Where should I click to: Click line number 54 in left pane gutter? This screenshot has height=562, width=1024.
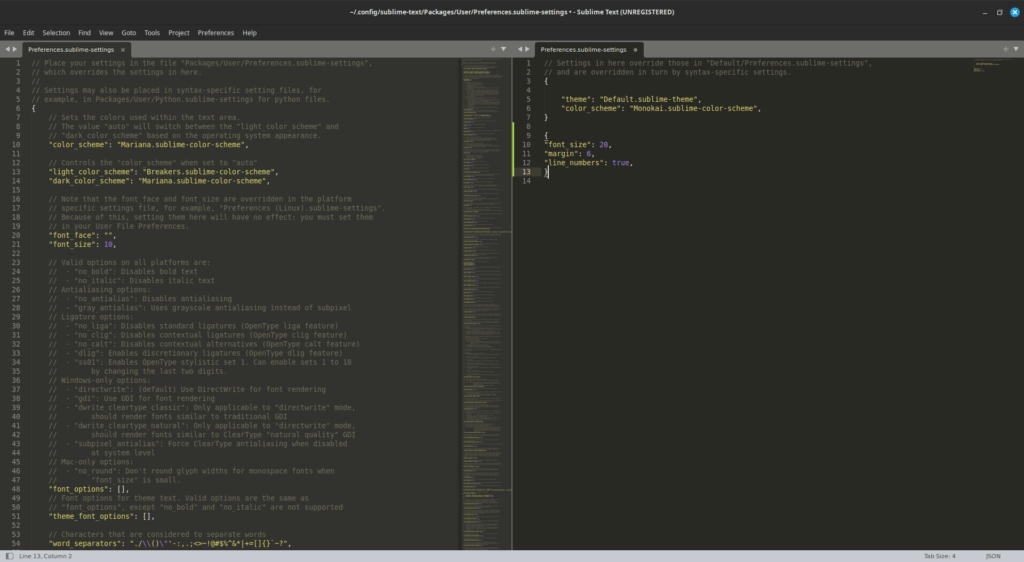click(16, 544)
